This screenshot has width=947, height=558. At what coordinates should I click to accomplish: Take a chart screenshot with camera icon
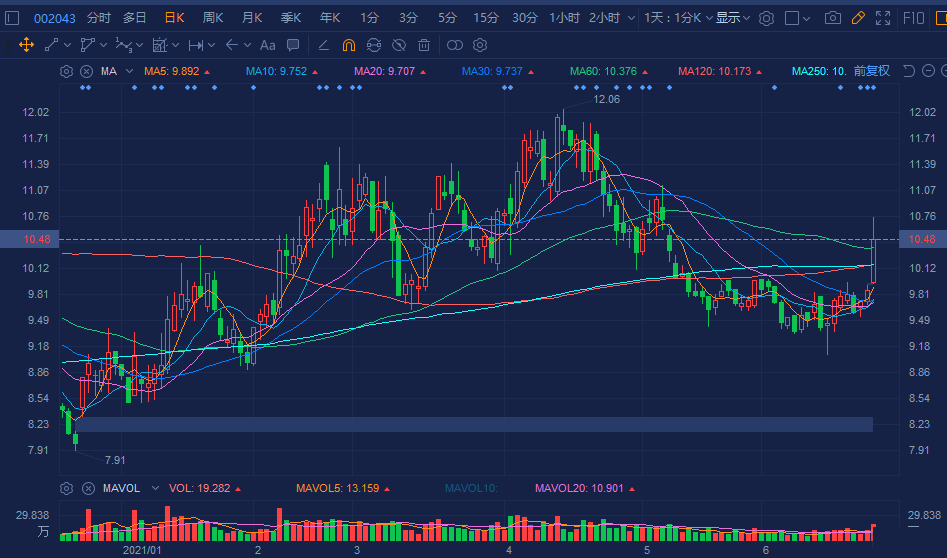832,18
